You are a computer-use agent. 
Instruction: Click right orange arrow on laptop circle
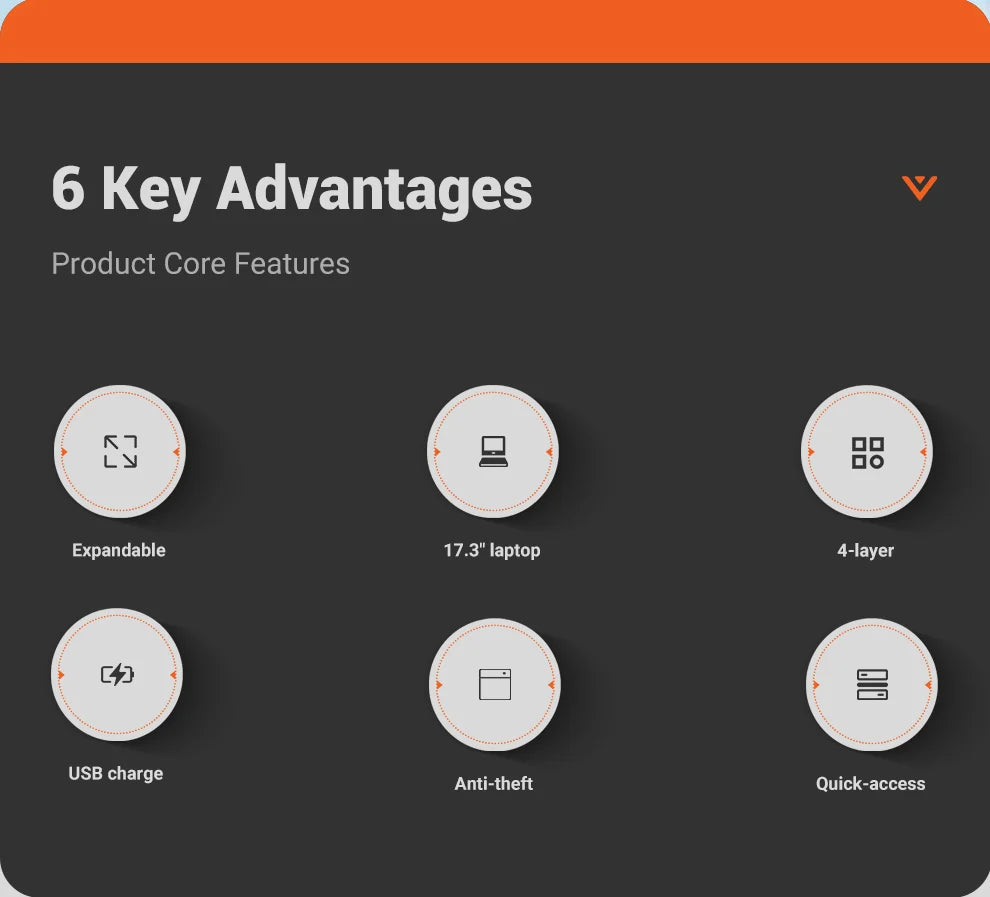[549, 451]
